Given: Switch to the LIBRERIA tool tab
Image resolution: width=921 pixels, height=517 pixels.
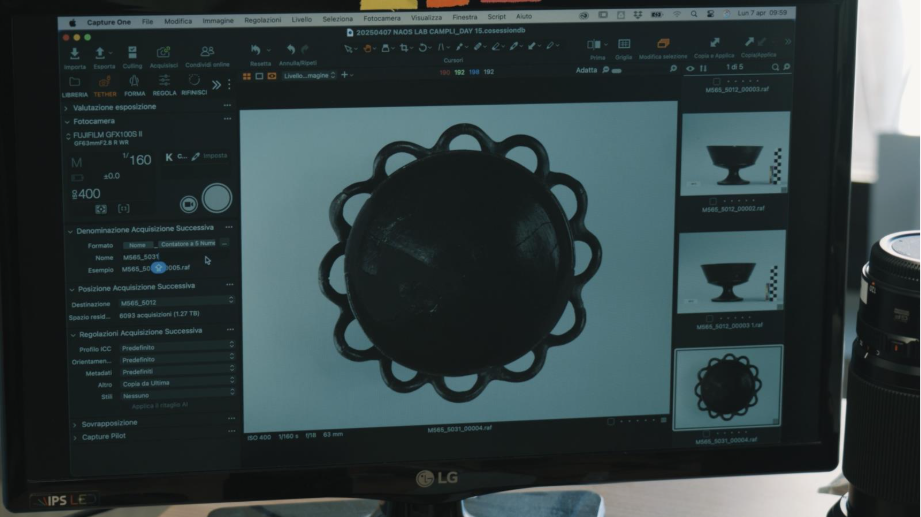Looking at the screenshot, I should coord(74,86).
